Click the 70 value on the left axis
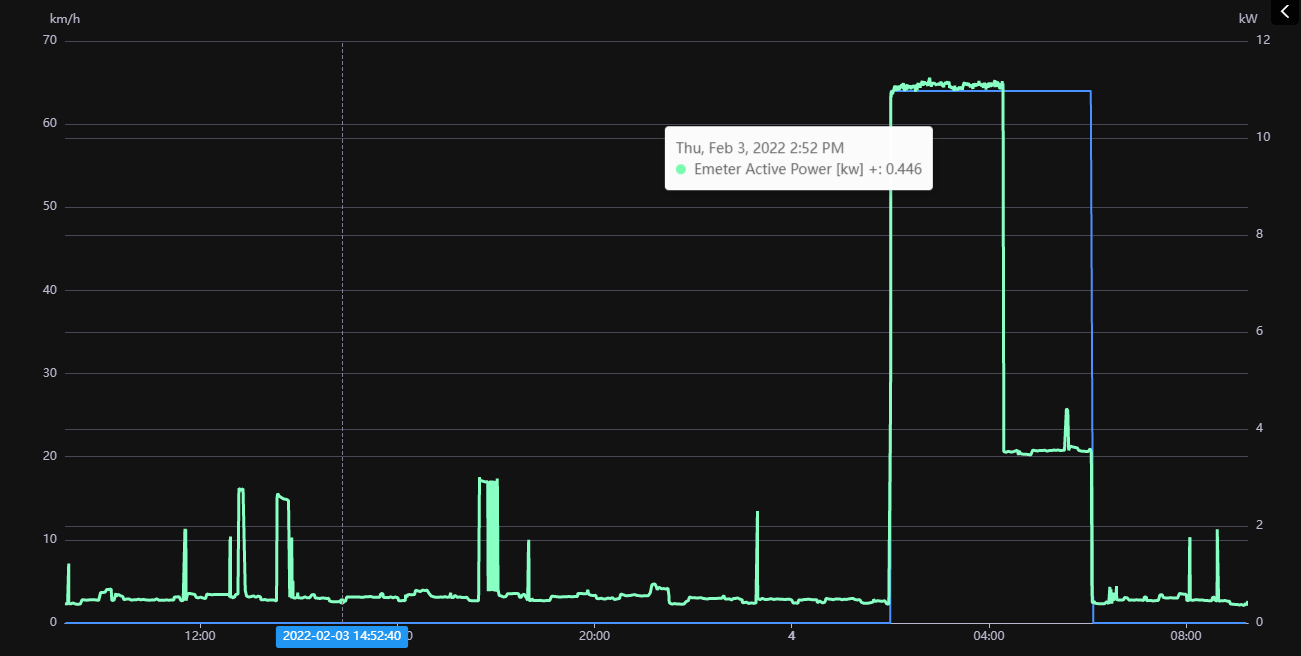This screenshot has width=1301, height=656. tap(50, 40)
